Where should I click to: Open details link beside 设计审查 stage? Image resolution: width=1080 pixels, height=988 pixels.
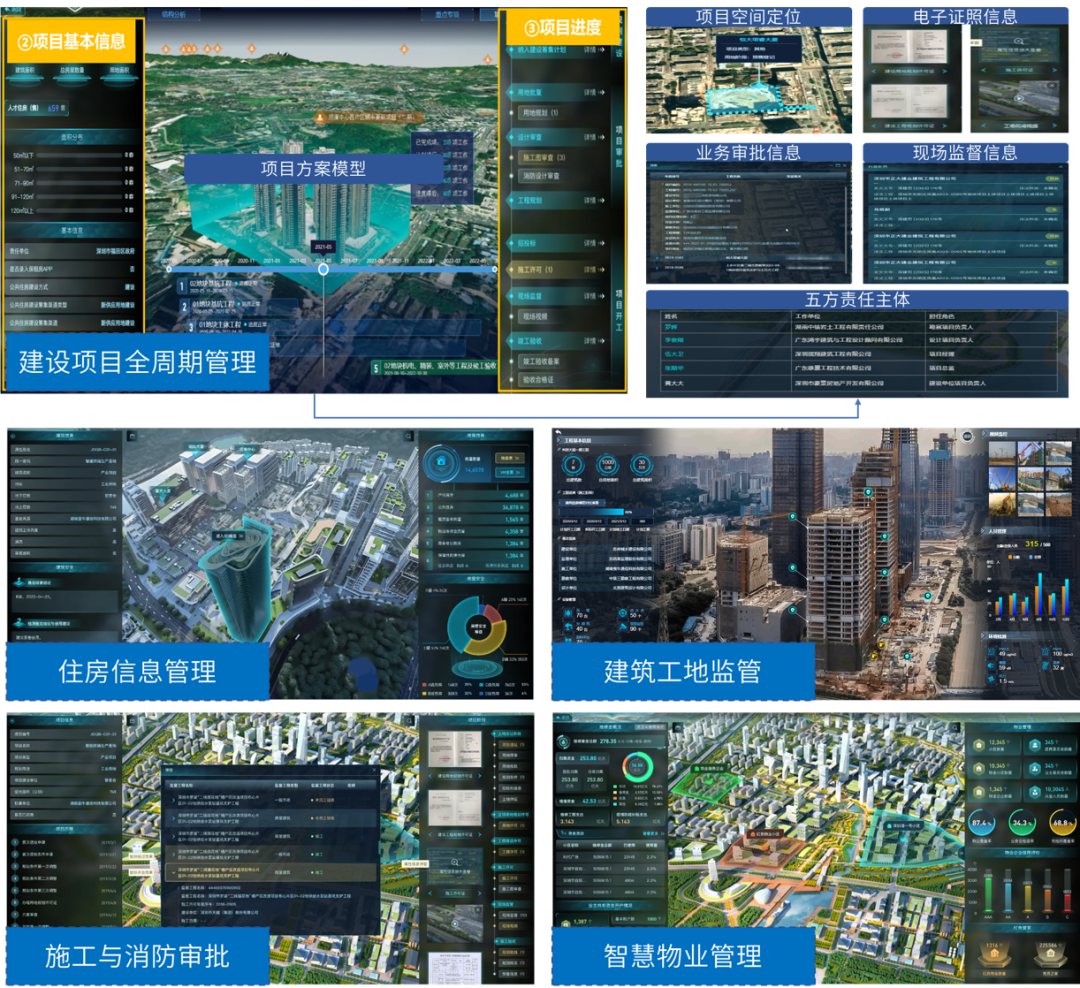[x=594, y=137]
